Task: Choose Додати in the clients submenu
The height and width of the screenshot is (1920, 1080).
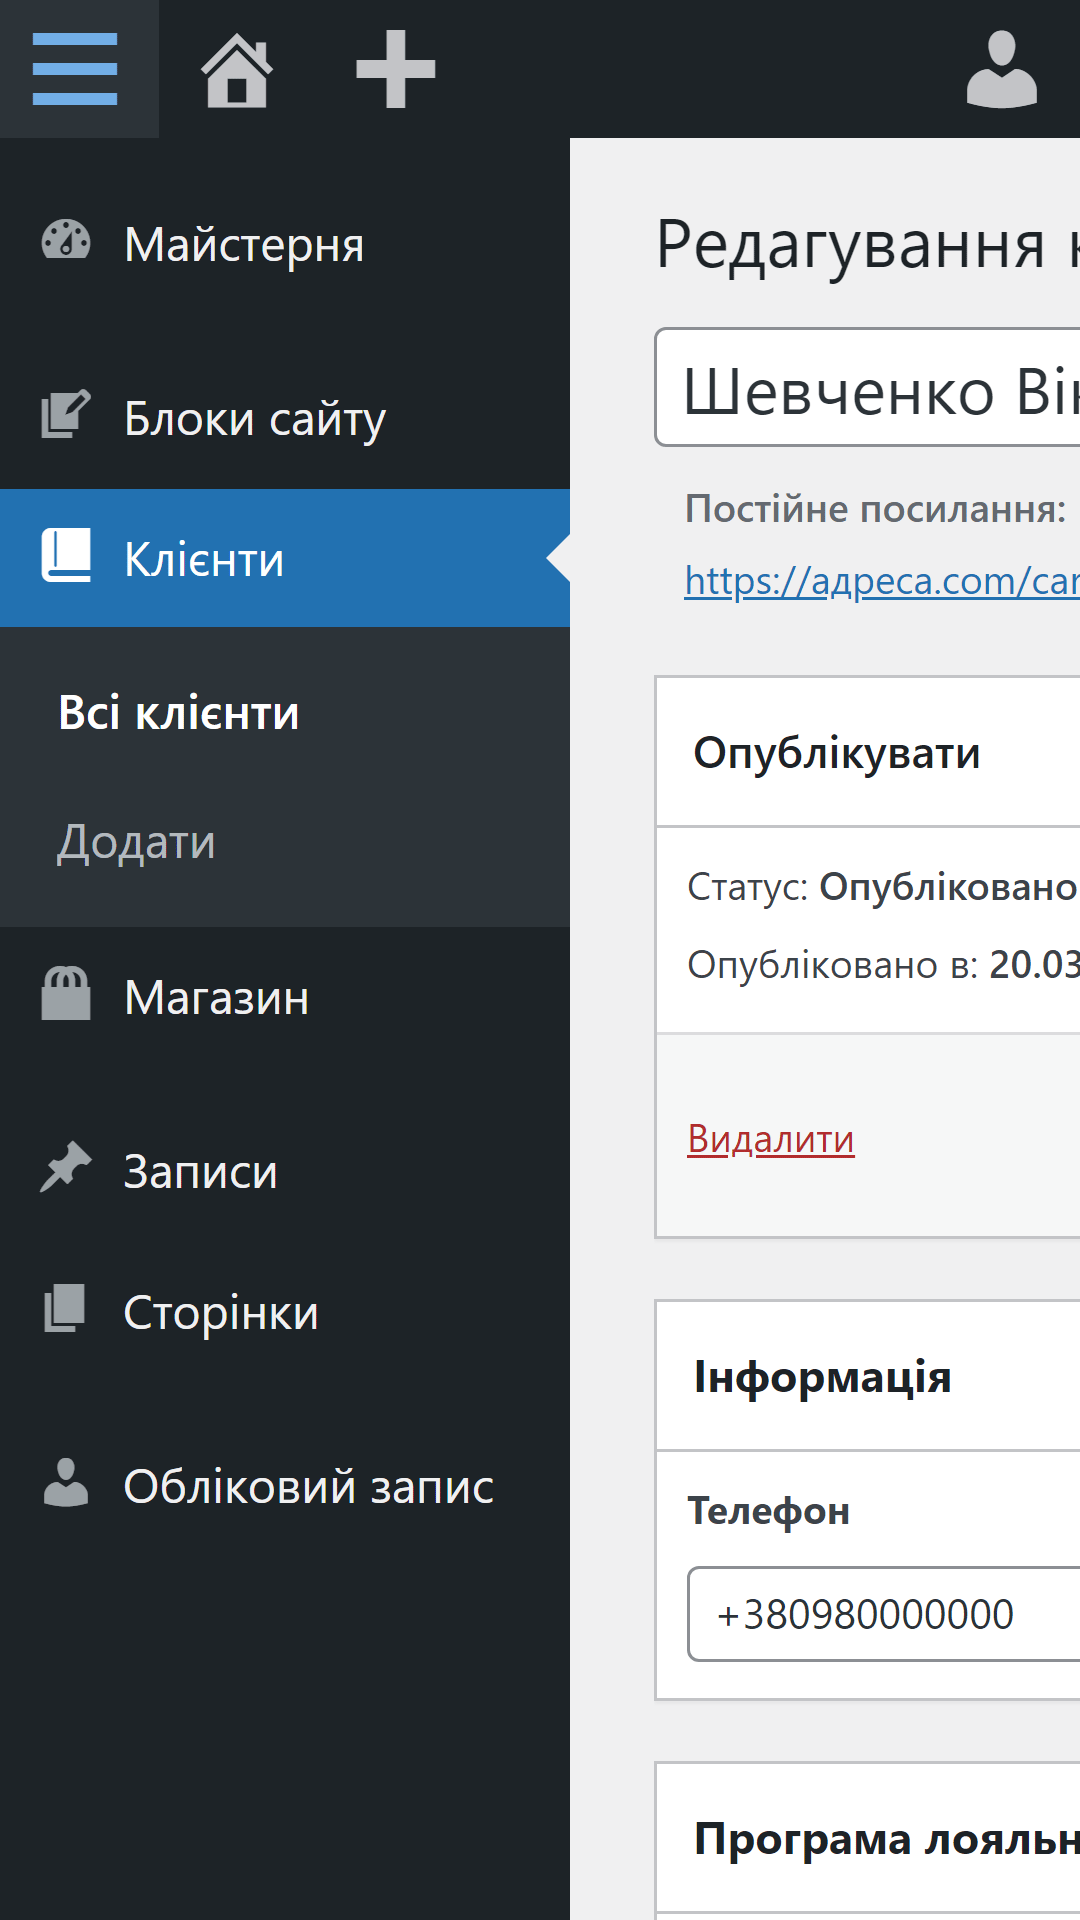Action: pyautogui.click(x=136, y=842)
